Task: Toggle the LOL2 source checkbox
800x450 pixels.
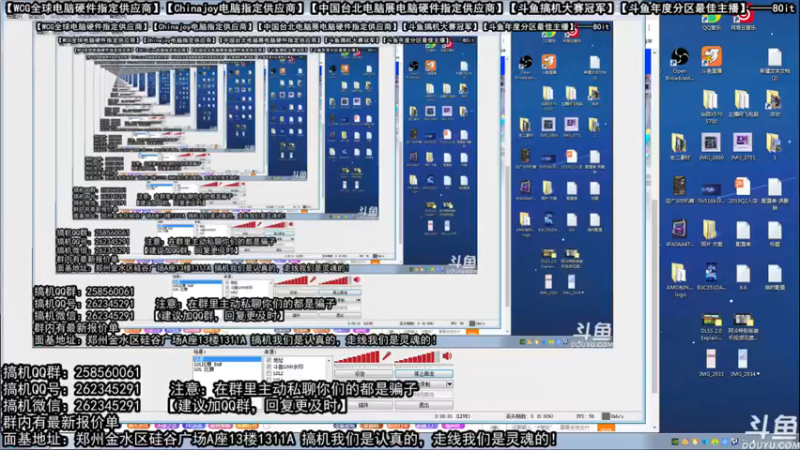Action: click(x=269, y=373)
